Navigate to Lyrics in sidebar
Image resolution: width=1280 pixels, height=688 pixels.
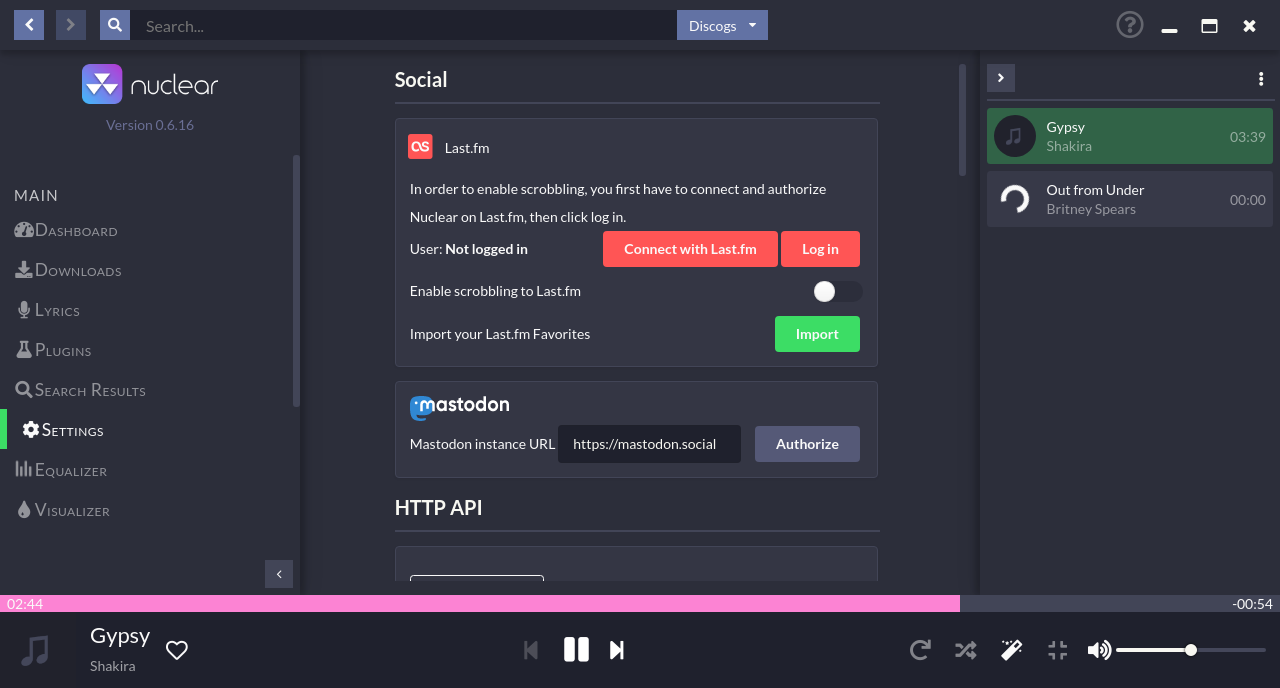(56, 310)
